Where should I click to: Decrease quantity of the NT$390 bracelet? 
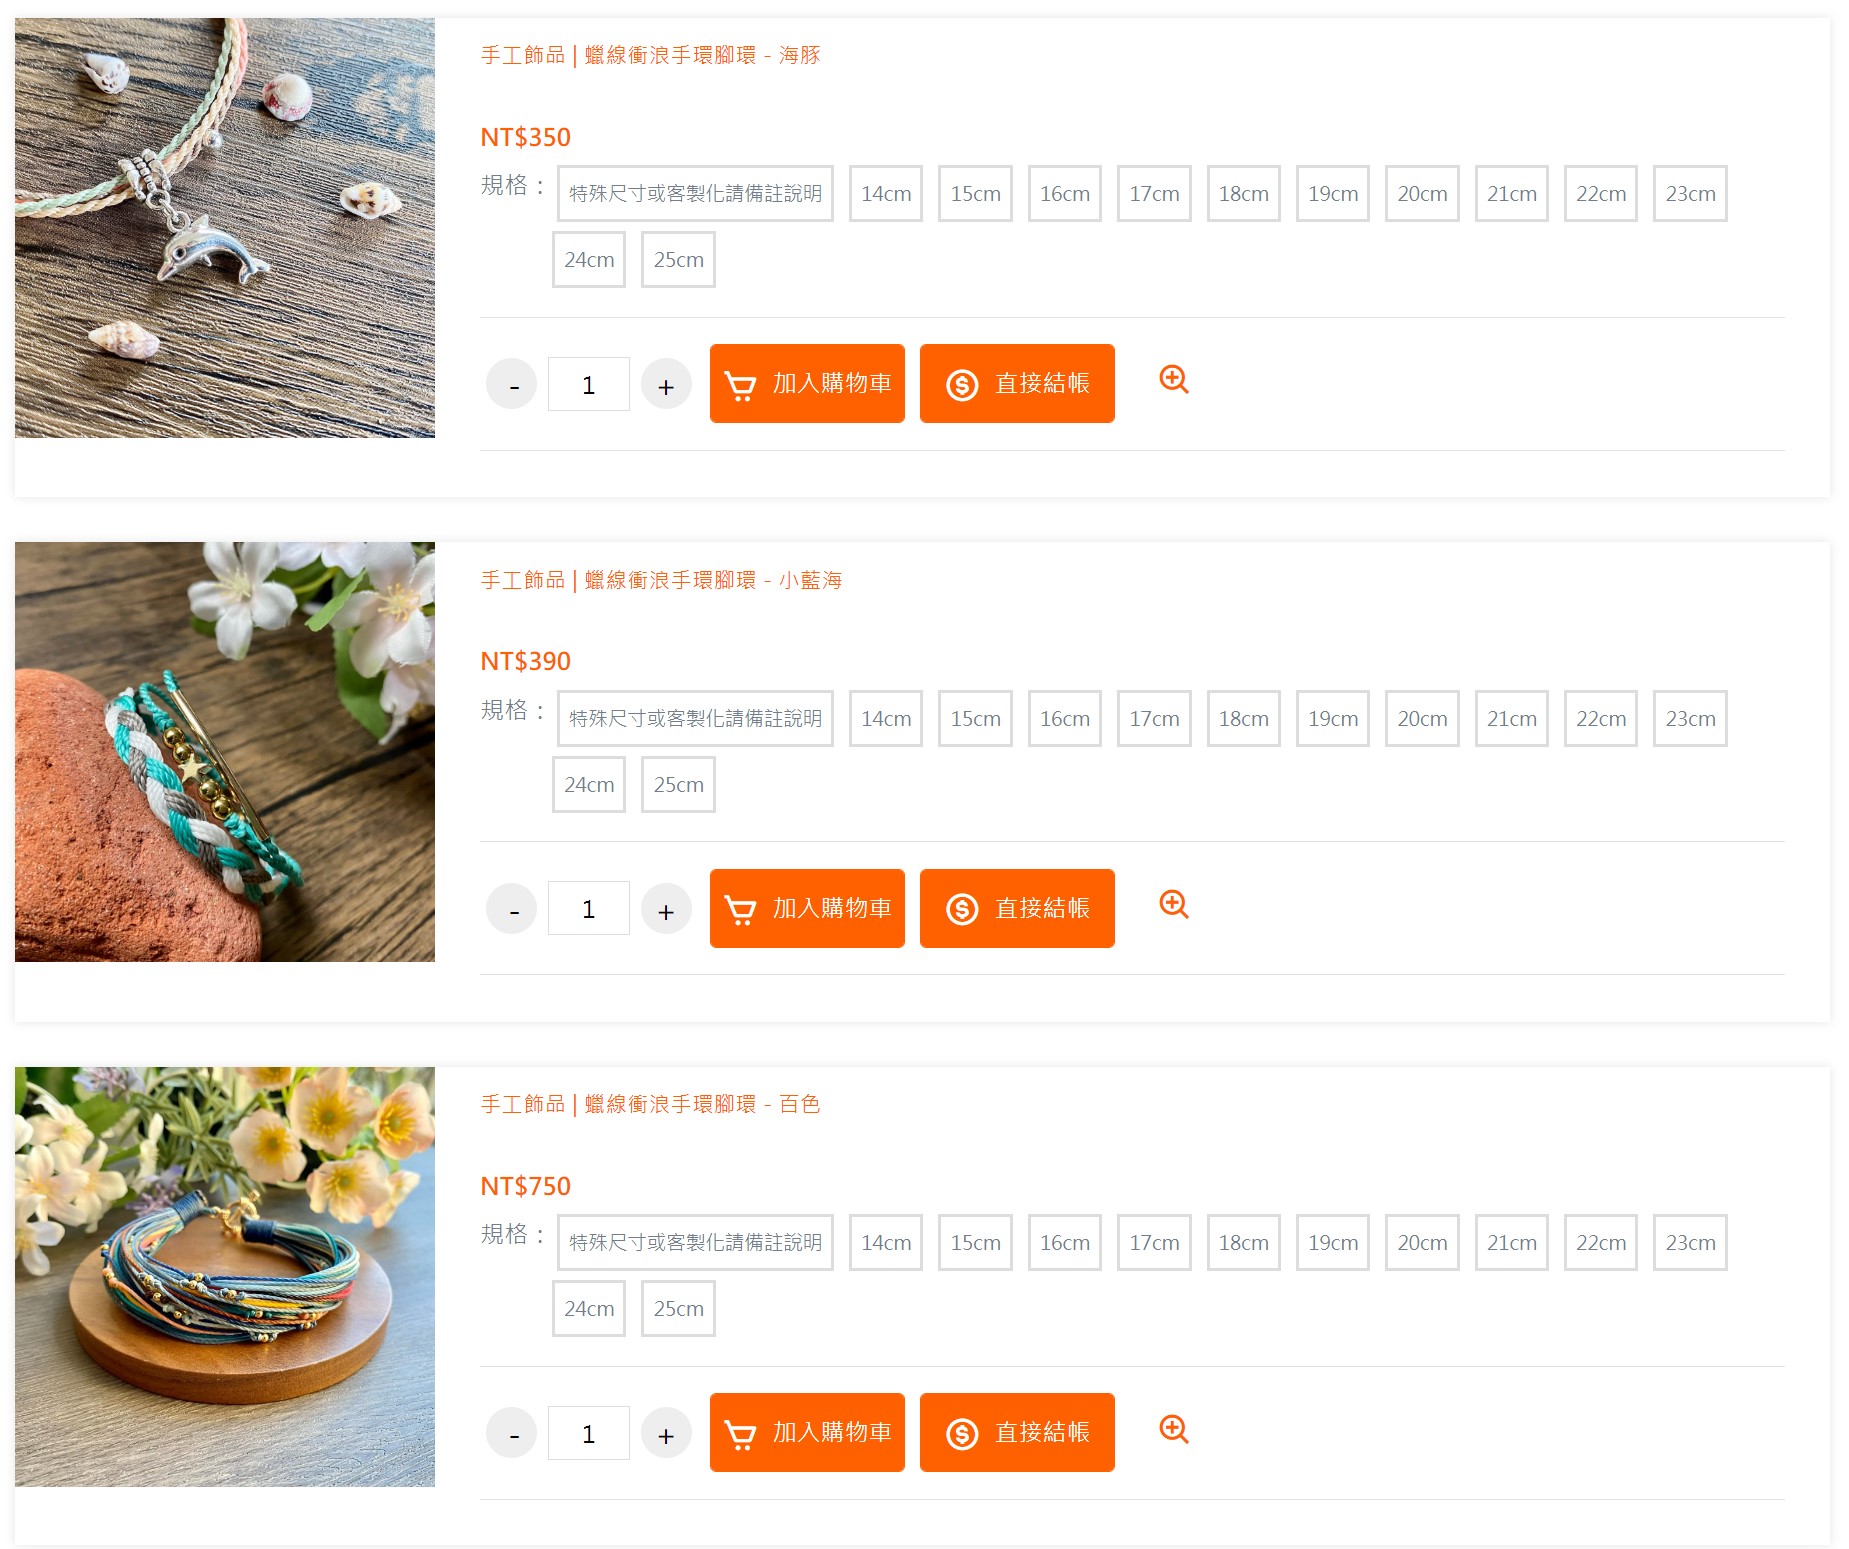point(512,909)
